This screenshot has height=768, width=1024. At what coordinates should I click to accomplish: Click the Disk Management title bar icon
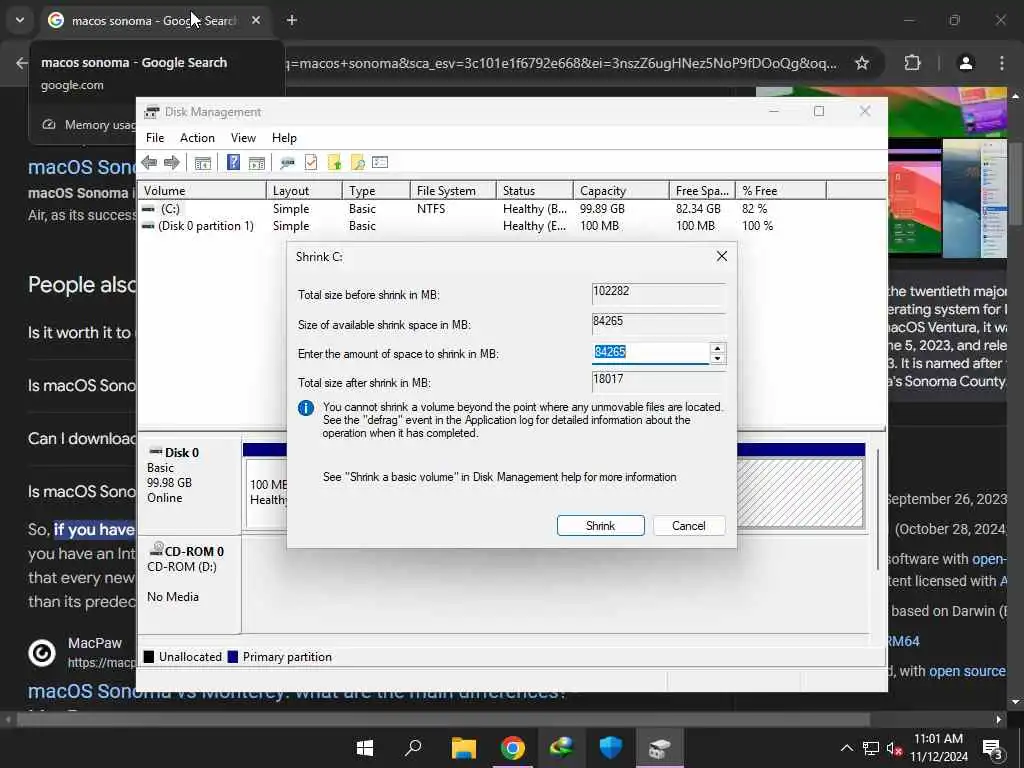tap(152, 112)
